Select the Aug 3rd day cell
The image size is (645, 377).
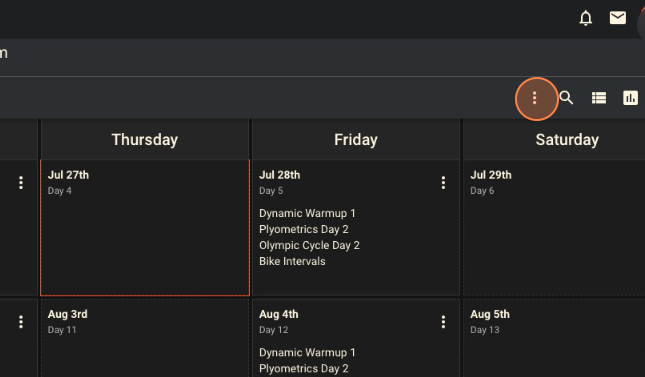pyautogui.click(x=145, y=338)
